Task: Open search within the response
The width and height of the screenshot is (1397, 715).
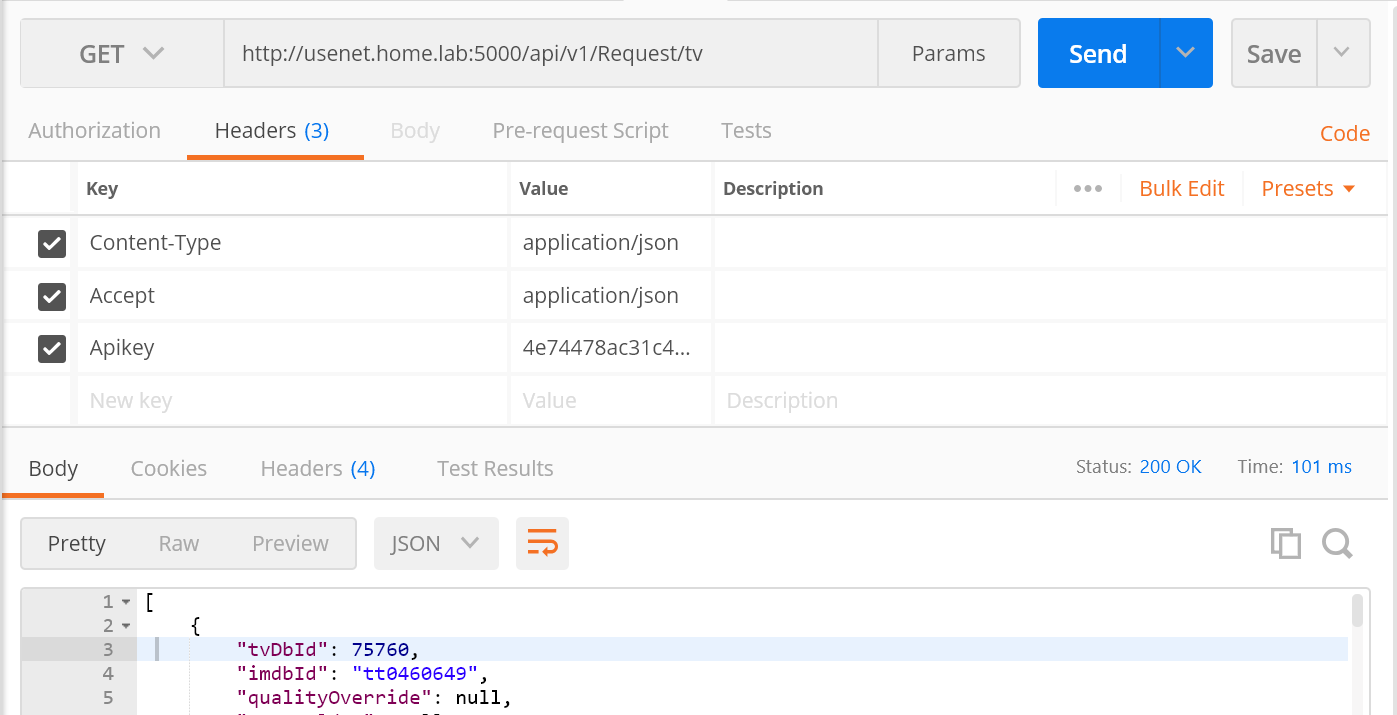Action: click(x=1337, y=543)
